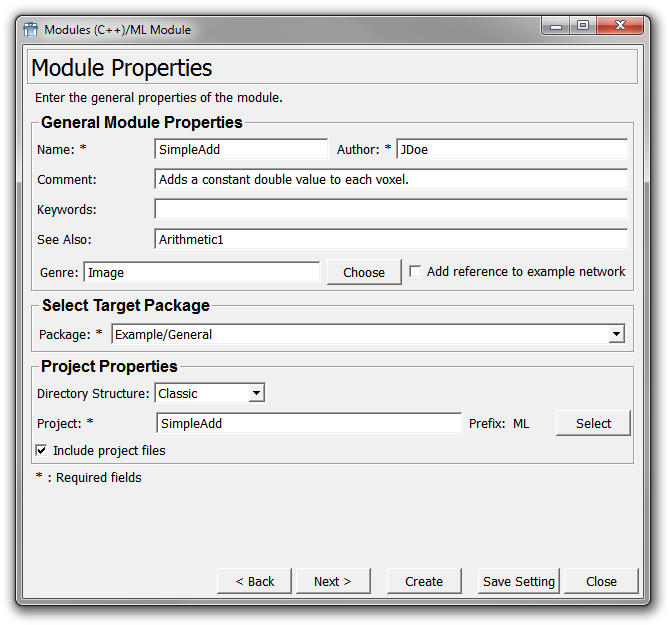Click the See Also field
669x625 pixels.
click(390, 239)
